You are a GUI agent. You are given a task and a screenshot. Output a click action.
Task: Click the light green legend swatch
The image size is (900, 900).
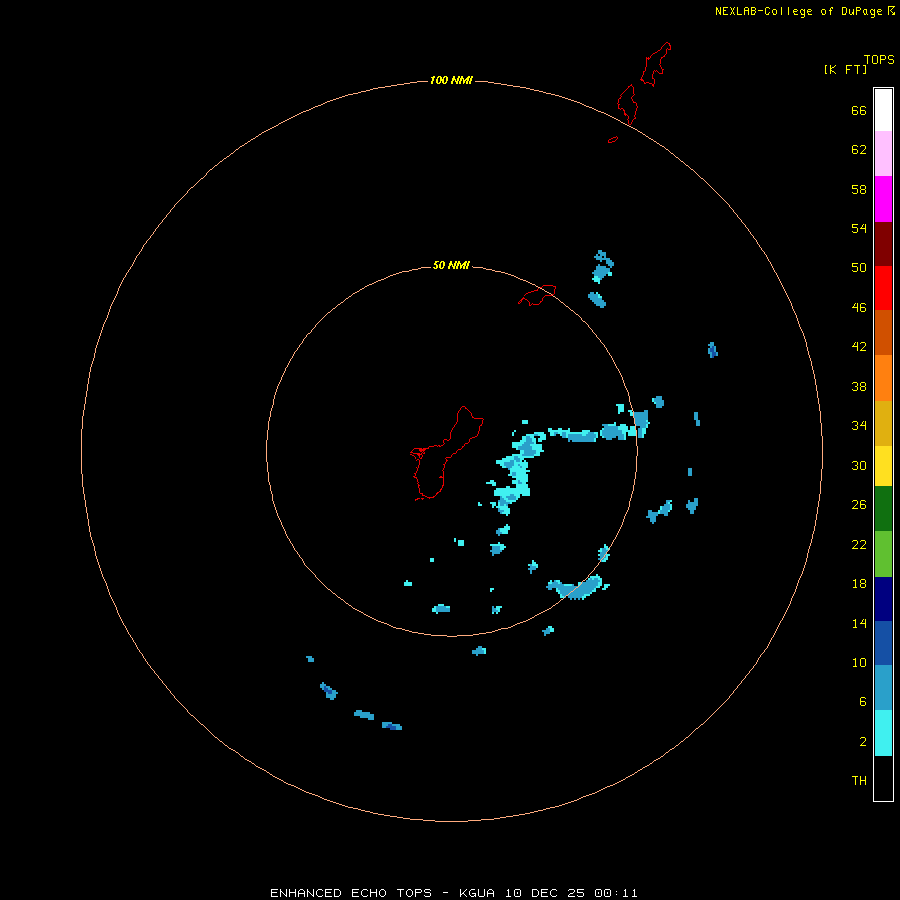pos(883,553)
